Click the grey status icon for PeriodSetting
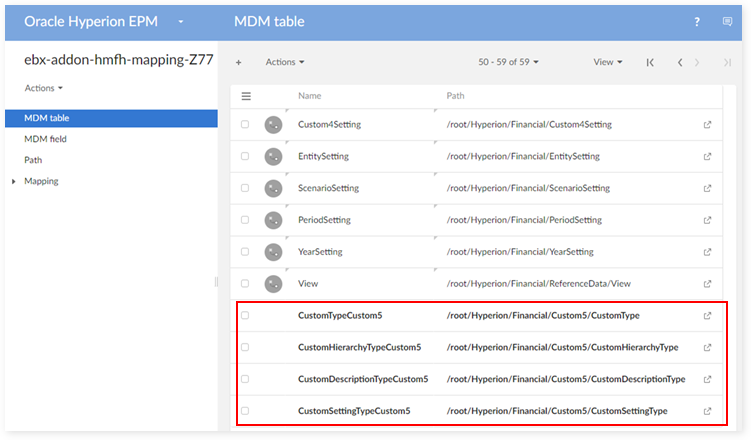Viewport: 751px width, 440px height. 273,220
